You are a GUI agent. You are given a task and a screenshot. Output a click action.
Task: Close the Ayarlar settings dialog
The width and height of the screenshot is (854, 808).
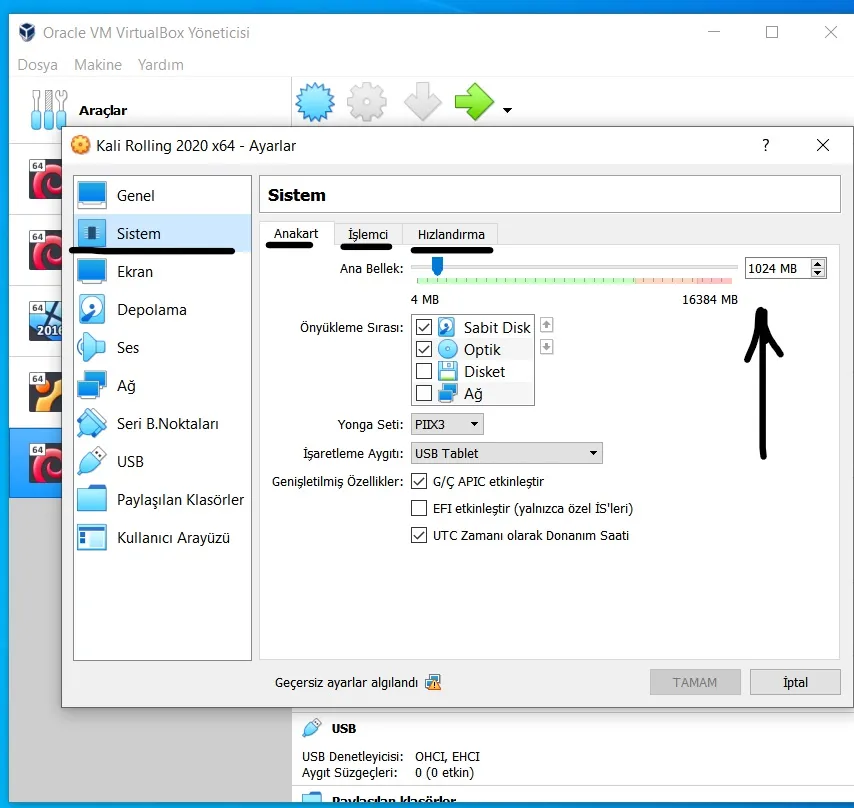[x=823, y=145]
